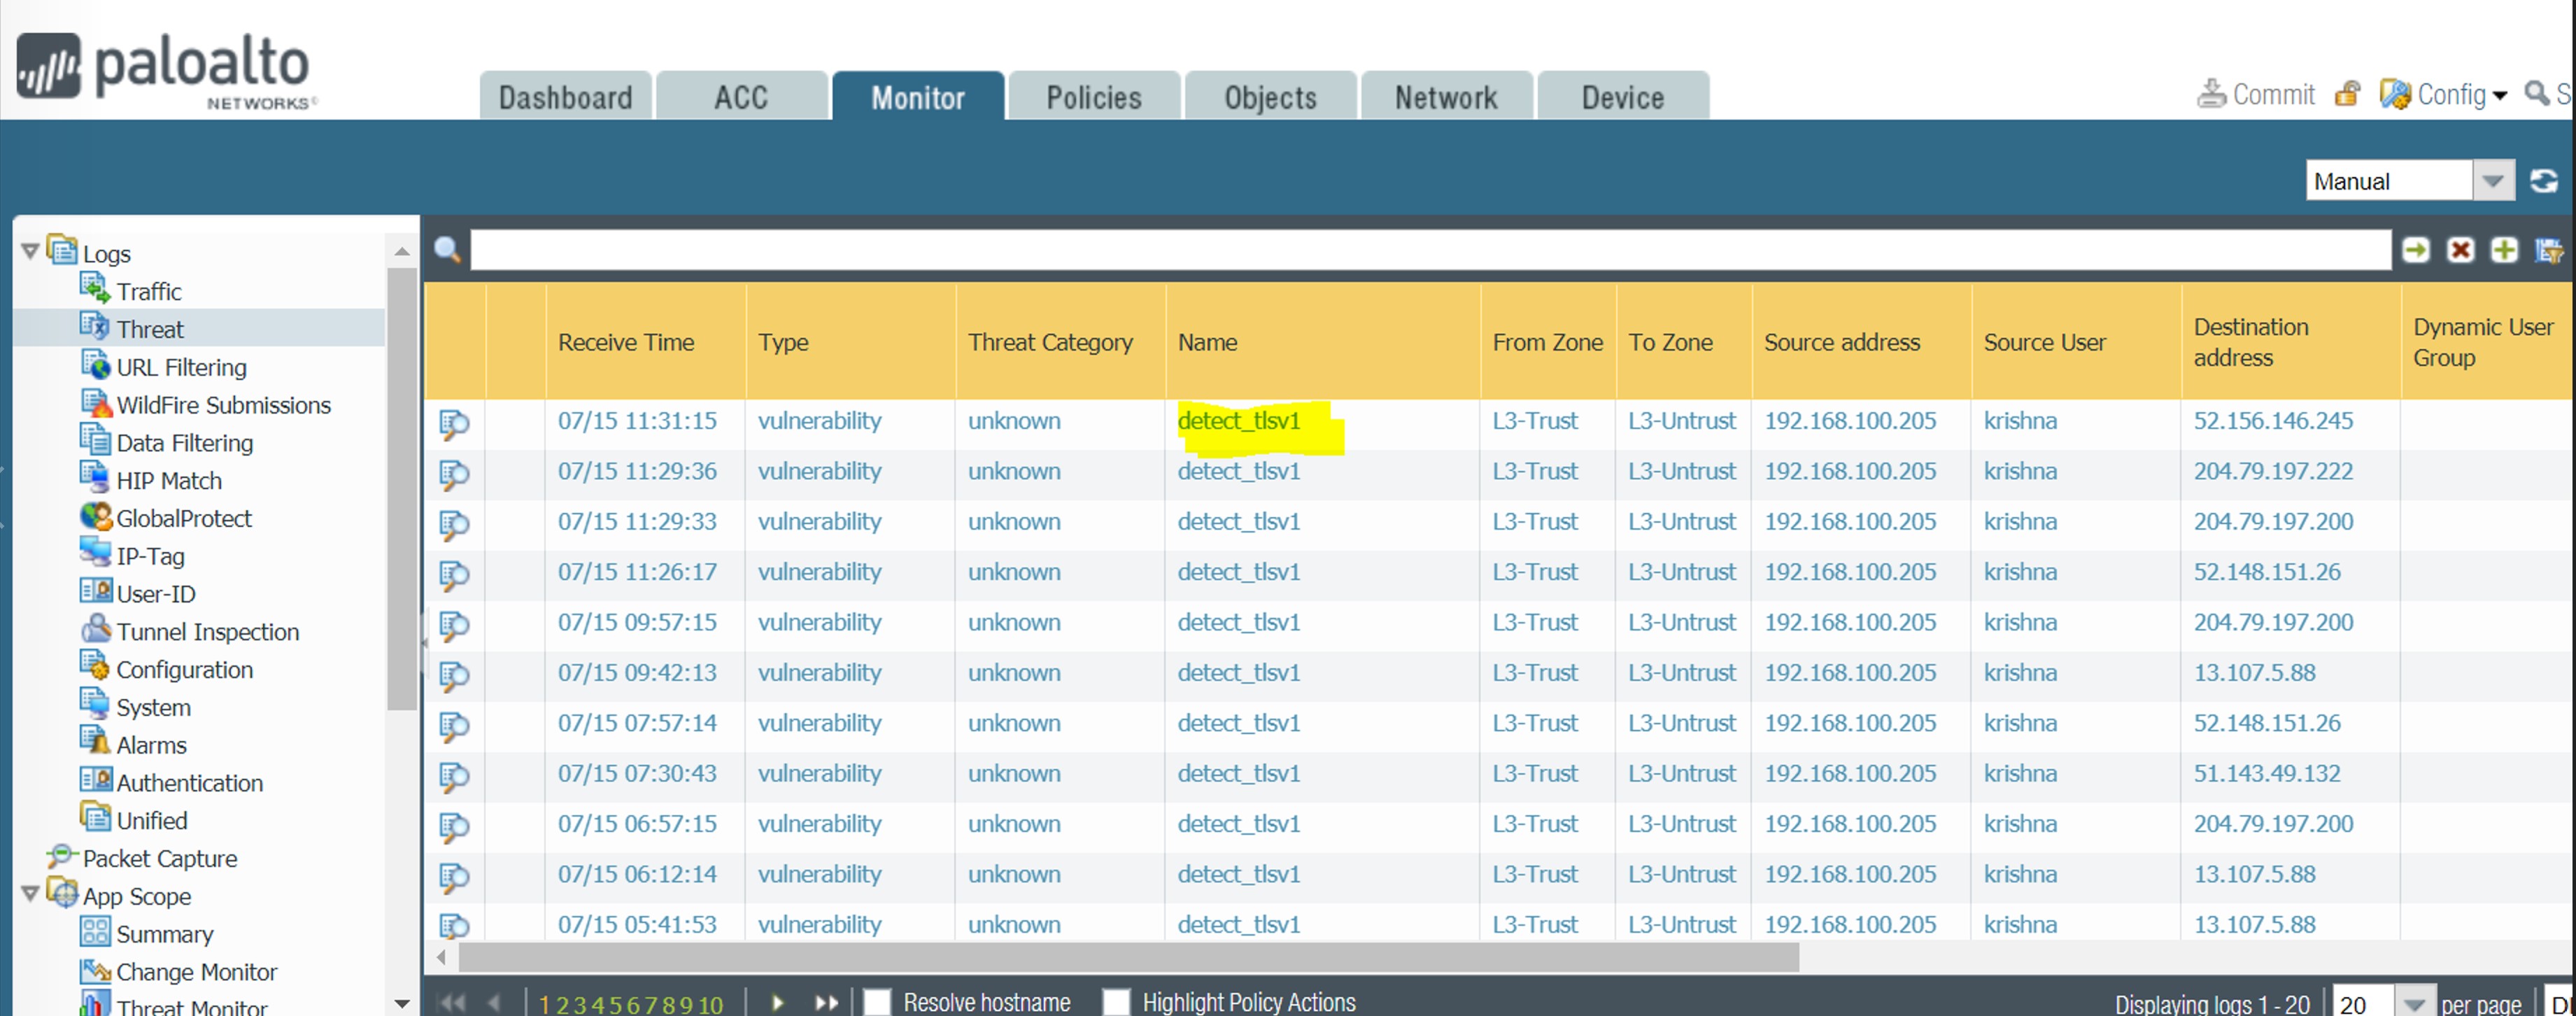Open the Filter Builder icon
Viewport: 2576px width, 1016px height.
coord(2549,250)
